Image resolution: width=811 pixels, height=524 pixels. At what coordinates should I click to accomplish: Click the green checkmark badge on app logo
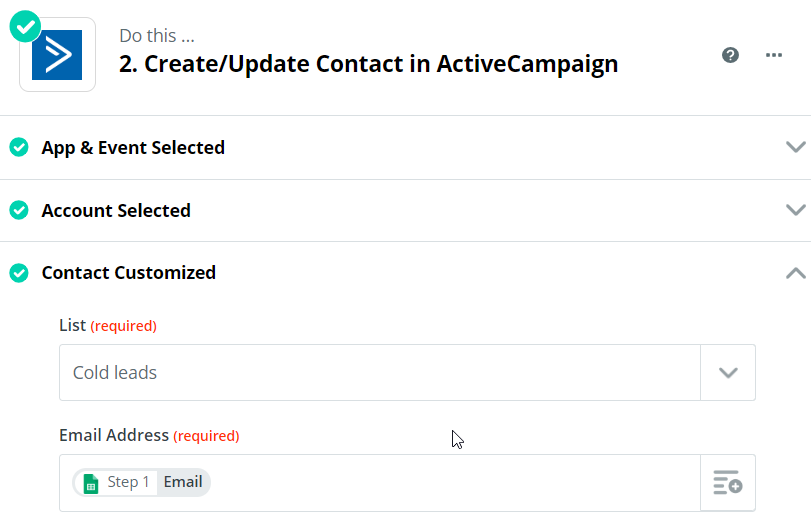click(24, 27)
